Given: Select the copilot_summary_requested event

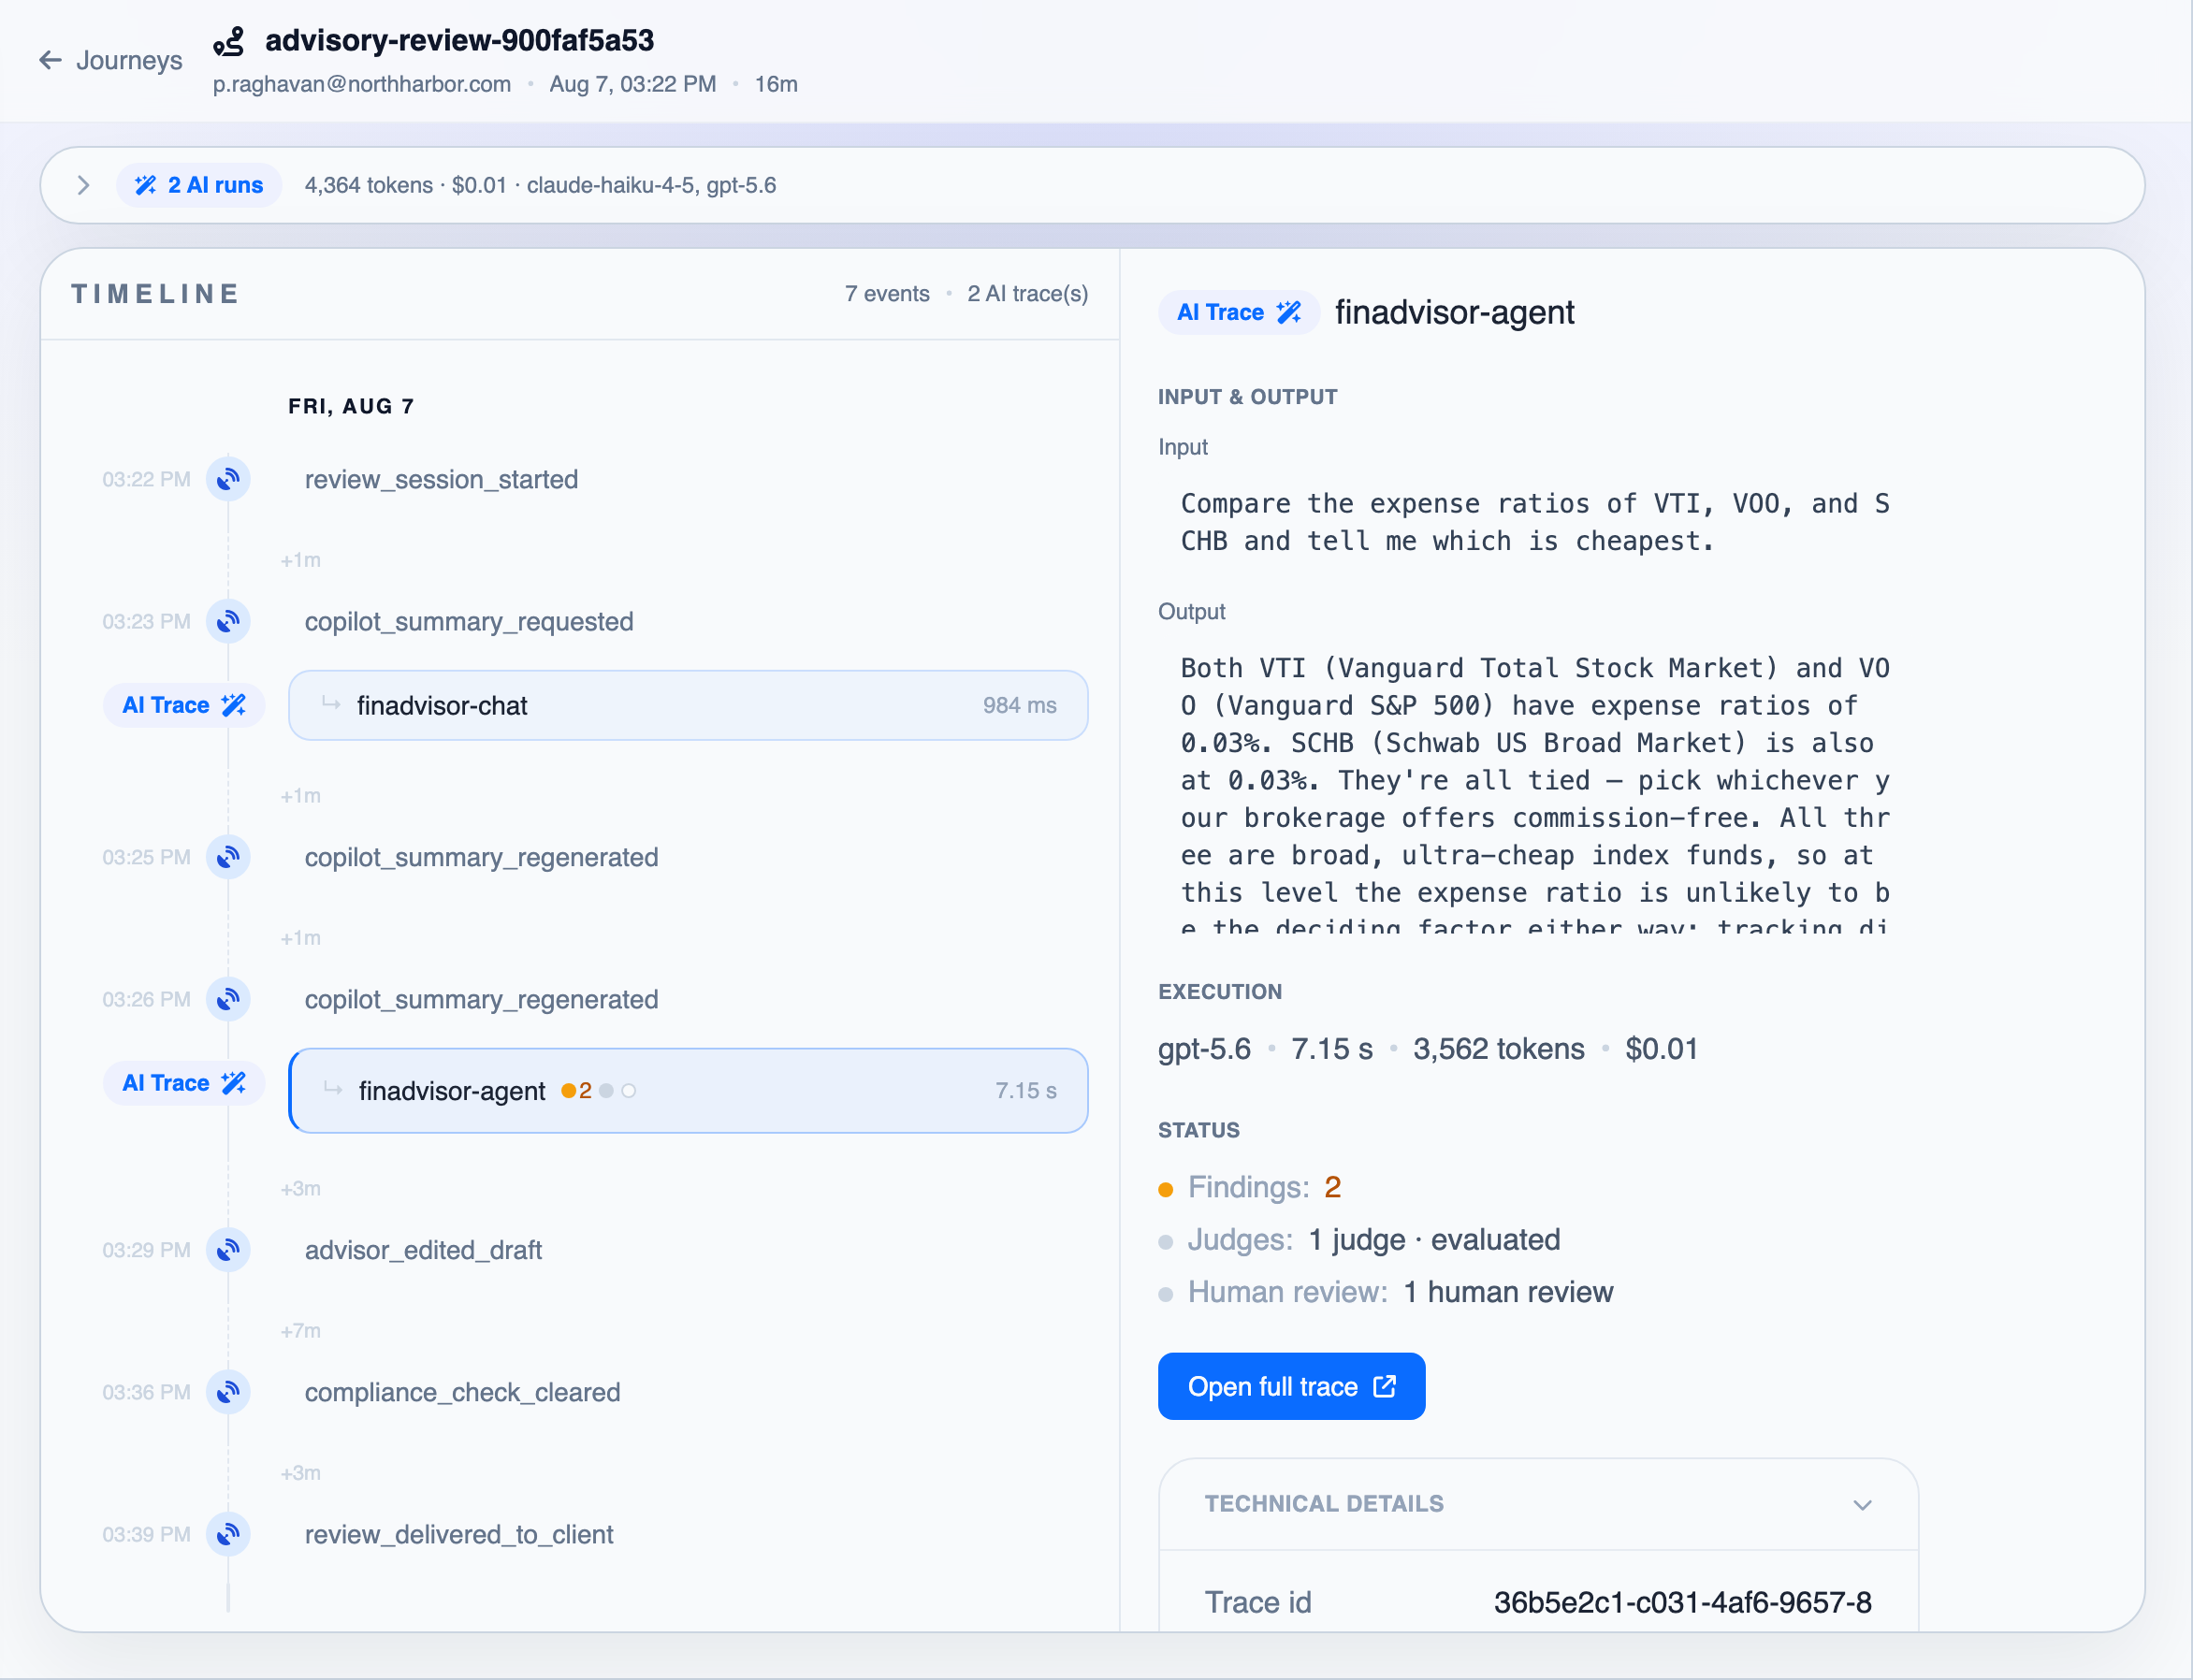Looking at the screenshot, I should pyautogui.click(x=469, y=621).
